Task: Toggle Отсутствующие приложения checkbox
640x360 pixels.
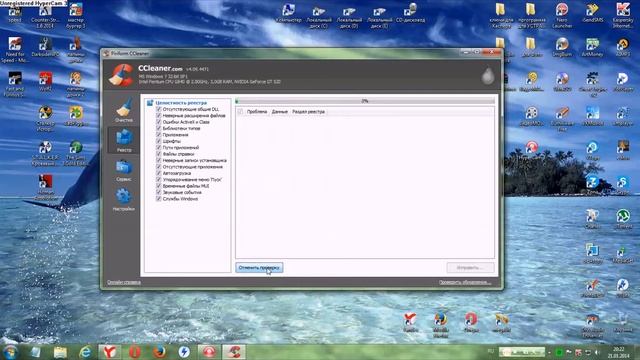Action: click(159, 167)
